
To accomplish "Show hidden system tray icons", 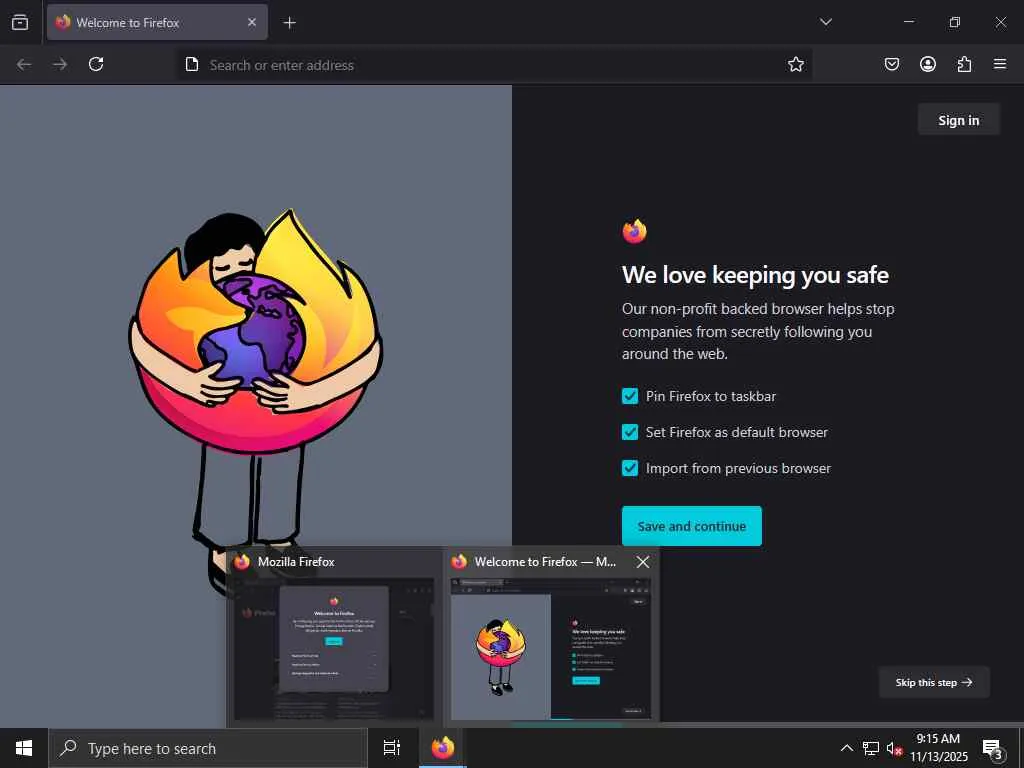I will point(846,748).
